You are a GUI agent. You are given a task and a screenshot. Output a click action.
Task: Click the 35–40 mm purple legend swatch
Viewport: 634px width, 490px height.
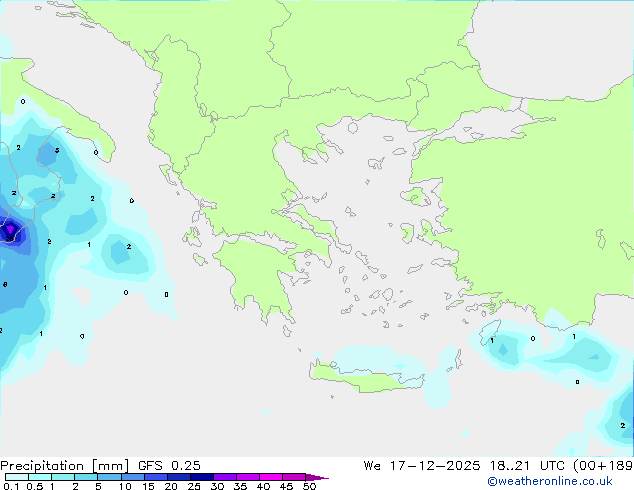(x=248, y=477)
